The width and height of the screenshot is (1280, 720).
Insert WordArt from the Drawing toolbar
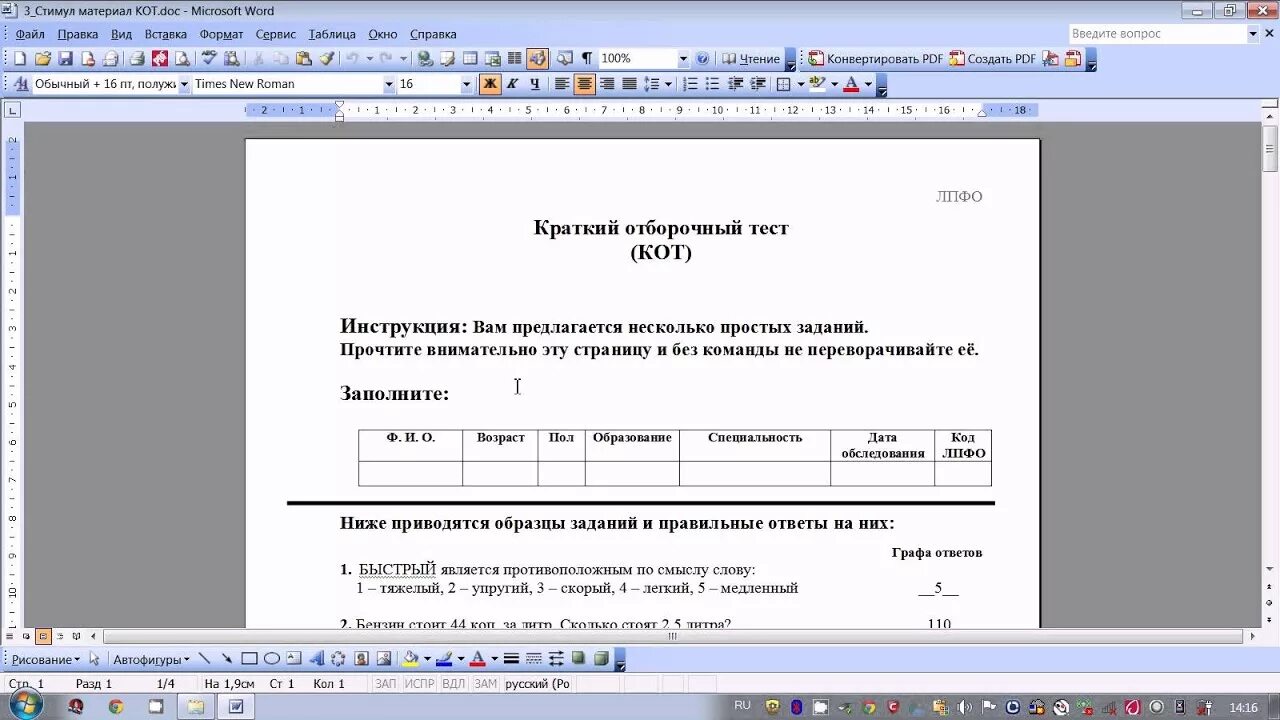(316, 659)
